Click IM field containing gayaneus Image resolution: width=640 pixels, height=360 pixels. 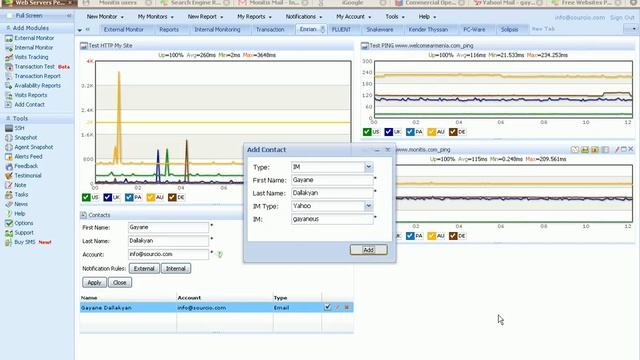332,219
